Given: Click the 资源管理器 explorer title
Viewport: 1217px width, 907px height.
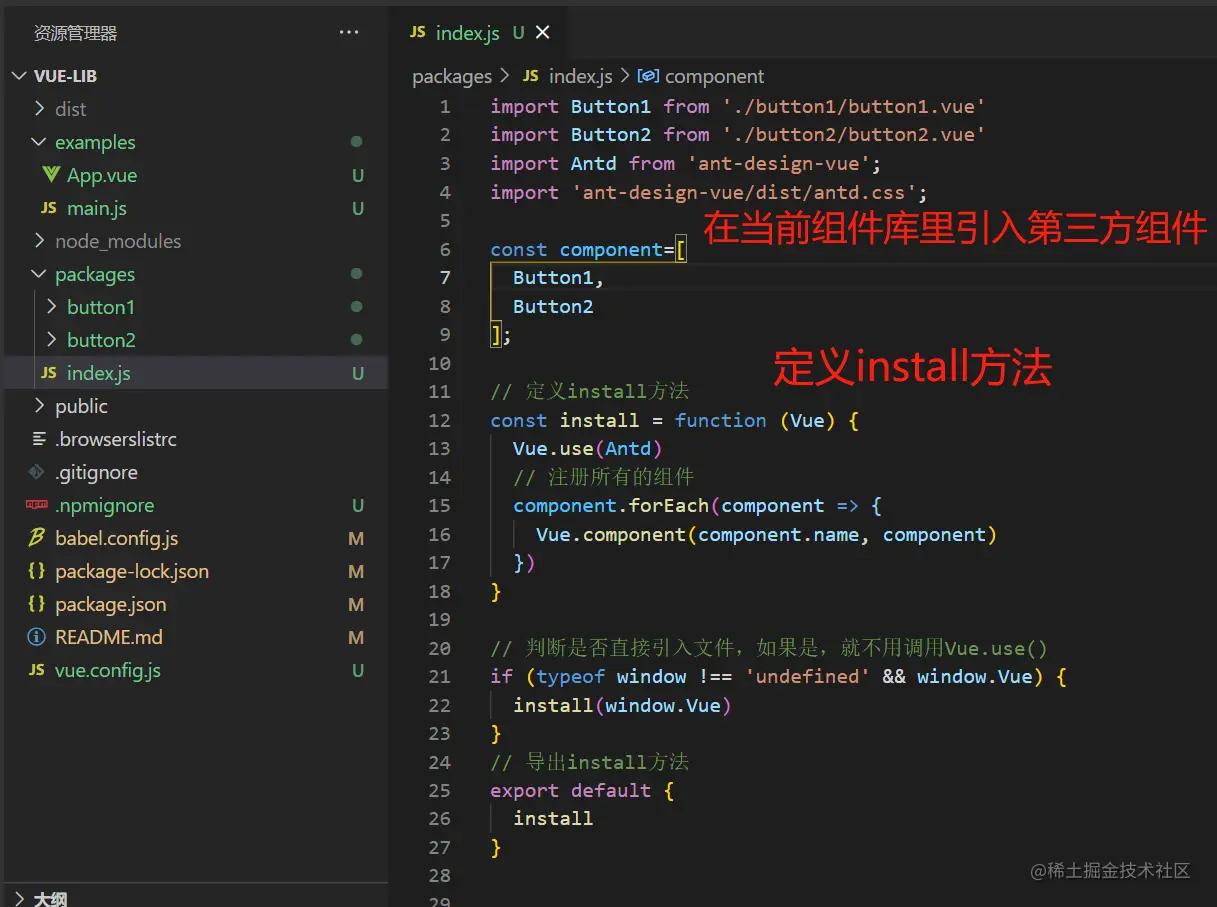Looking at the screenshot, I should pos(76,33).
